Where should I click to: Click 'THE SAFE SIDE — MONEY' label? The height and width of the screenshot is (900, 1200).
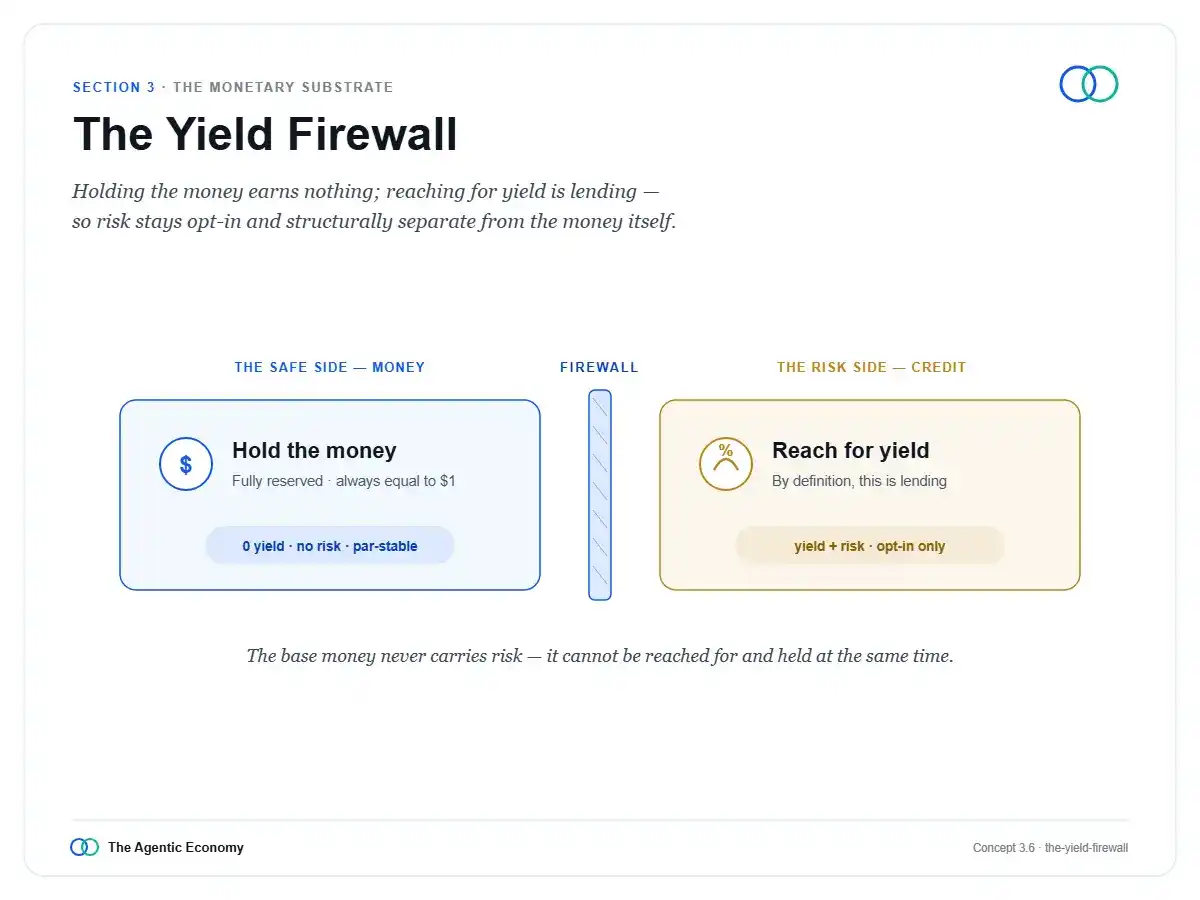click(330, 367)
